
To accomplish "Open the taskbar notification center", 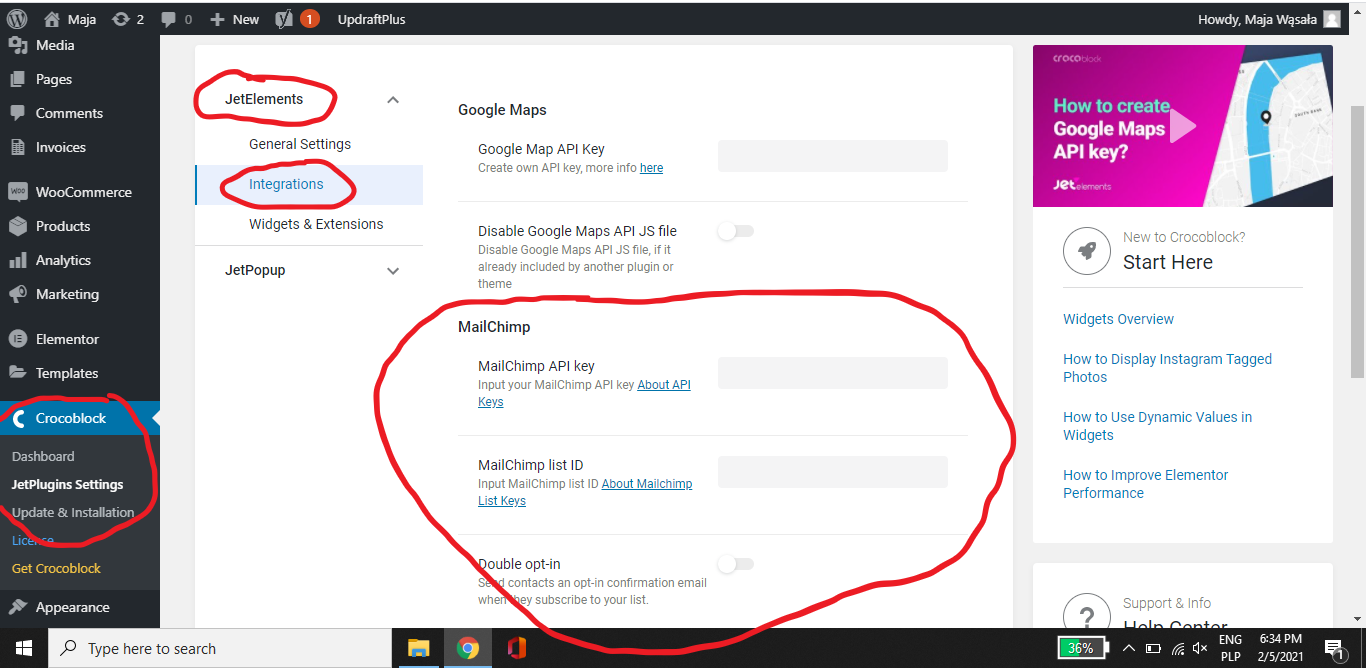I will pyautogui.click(x=1333, y=648).
